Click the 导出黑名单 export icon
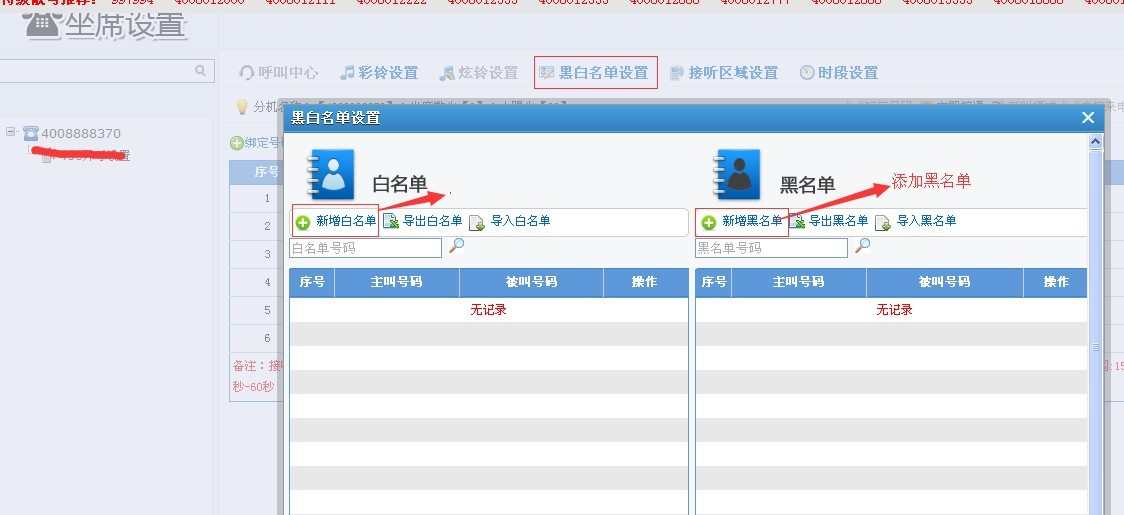Viewport: 1124px width, 515px height. coord(797,222)
